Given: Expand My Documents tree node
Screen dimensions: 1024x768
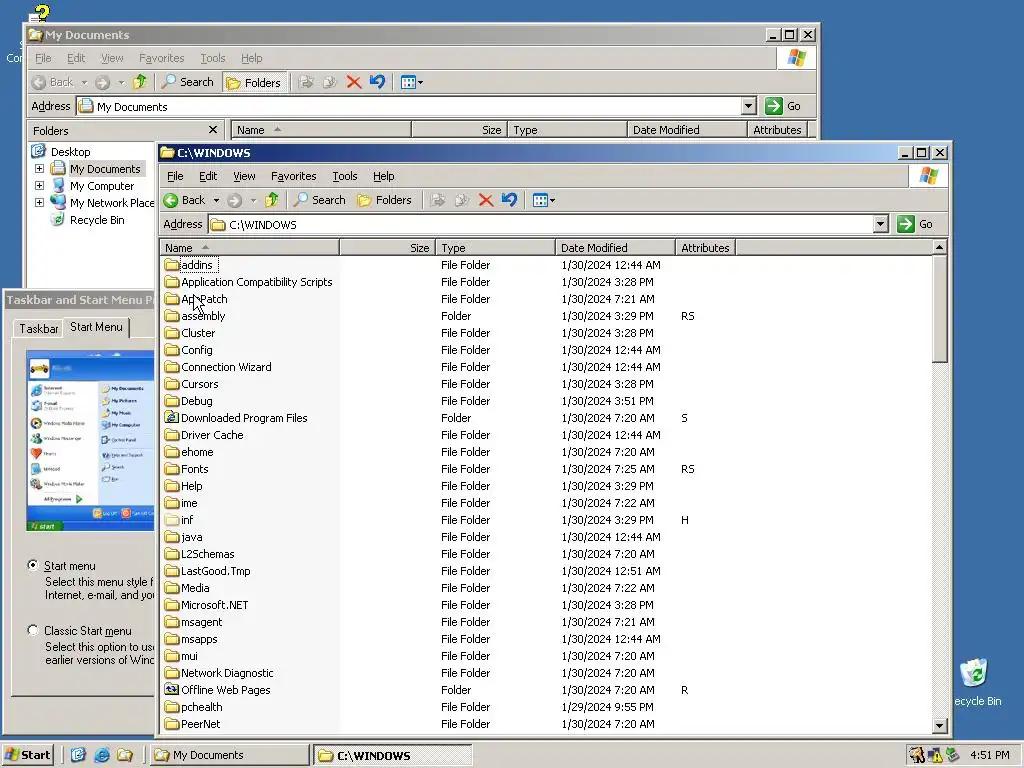Looking at the screenshot, I should tap(39, 168).
